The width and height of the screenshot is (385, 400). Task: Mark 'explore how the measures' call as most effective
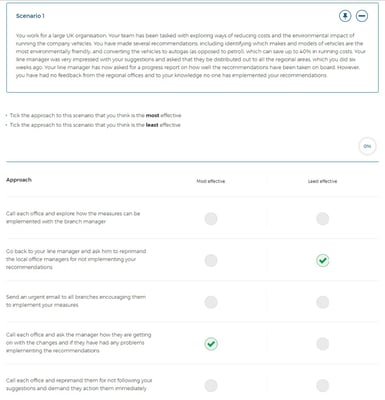(x=211, y=219)
